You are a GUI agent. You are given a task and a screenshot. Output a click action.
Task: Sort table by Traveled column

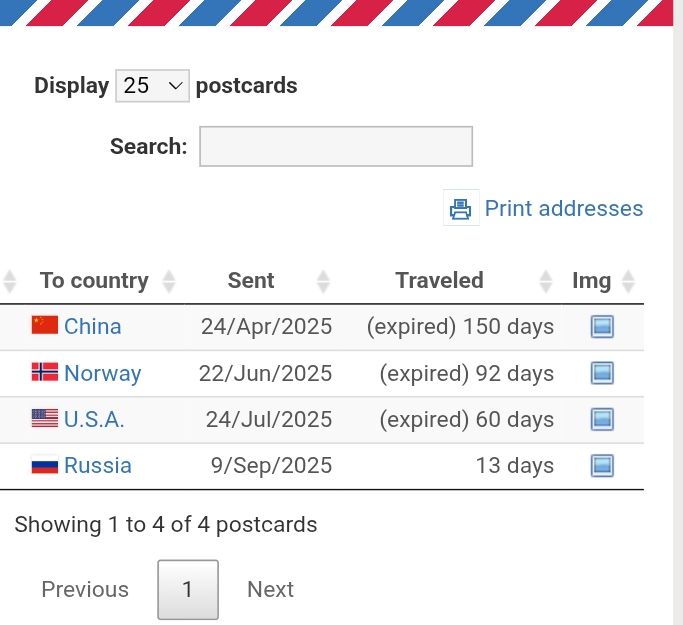439,281
